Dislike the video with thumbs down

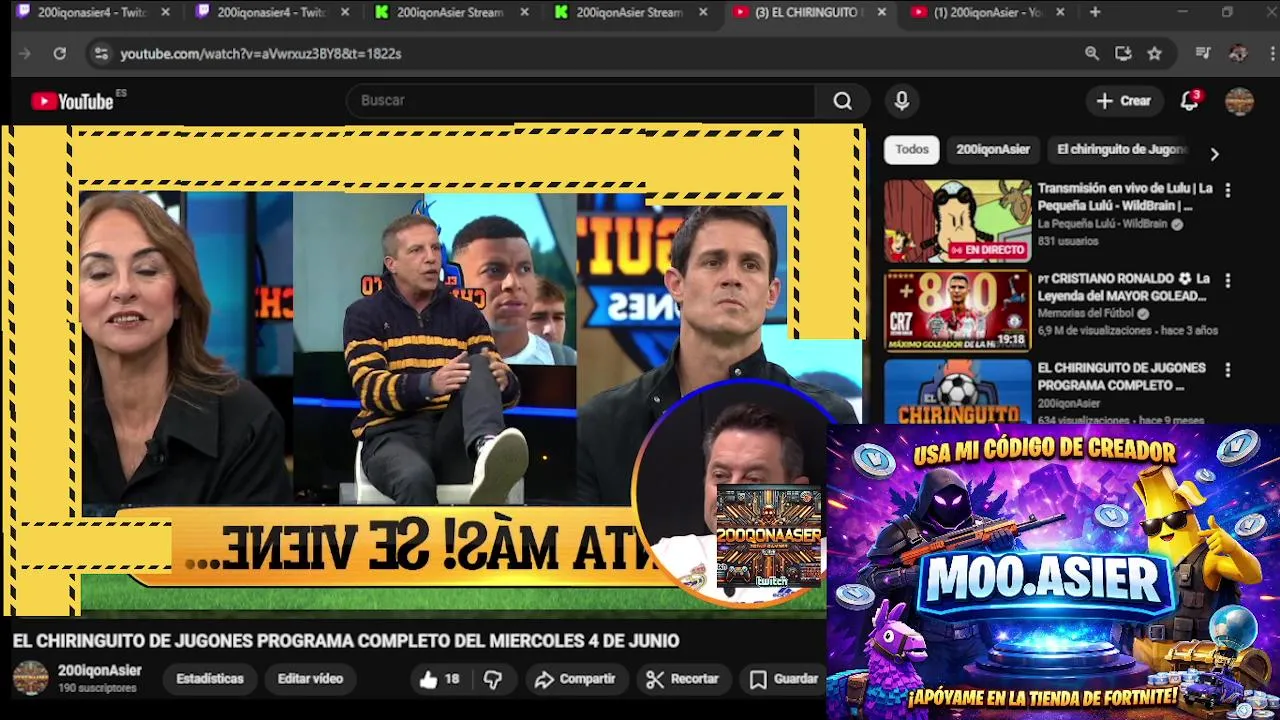[x=493, y=679]
